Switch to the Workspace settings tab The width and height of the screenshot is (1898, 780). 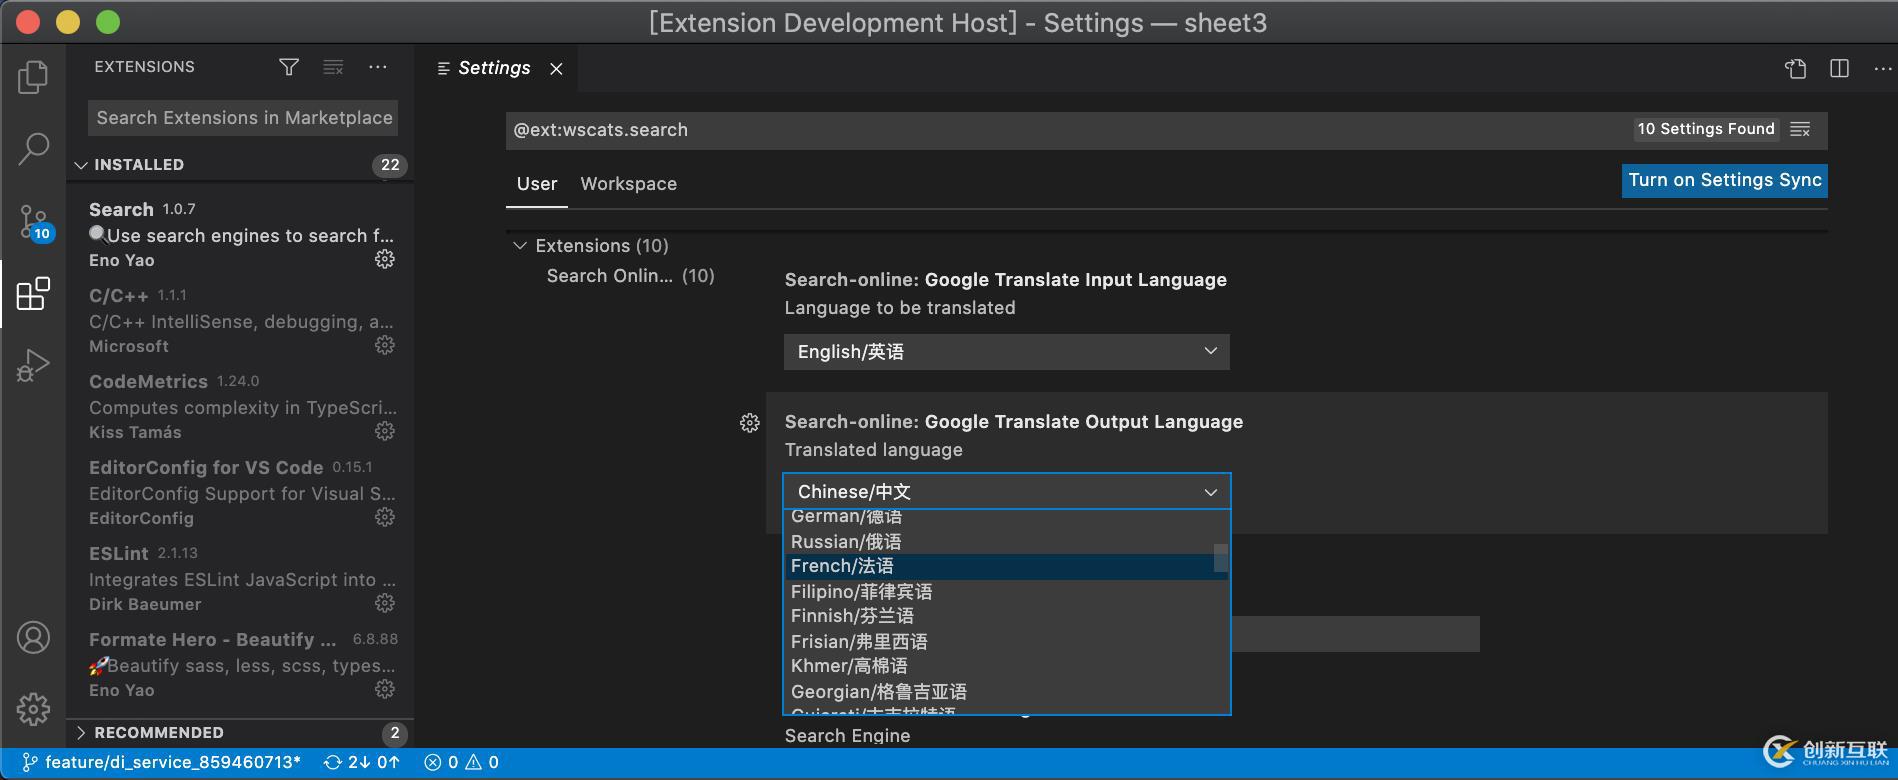629,184
